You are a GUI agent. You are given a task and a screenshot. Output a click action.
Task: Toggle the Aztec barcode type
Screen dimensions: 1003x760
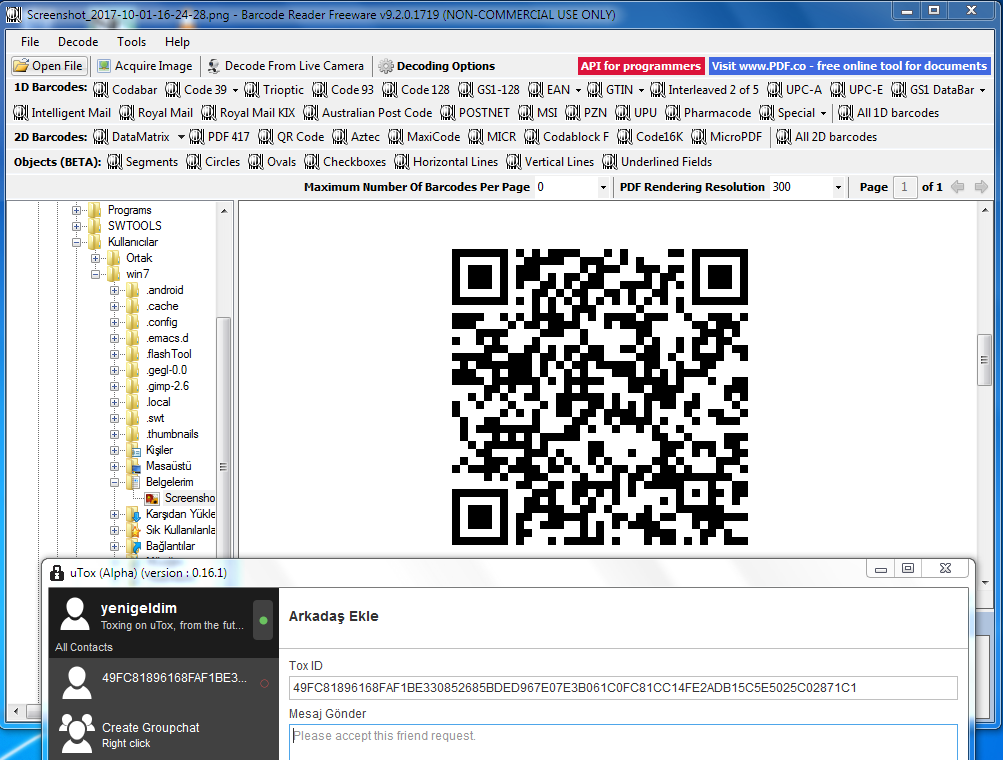click(x=356, y=137)
